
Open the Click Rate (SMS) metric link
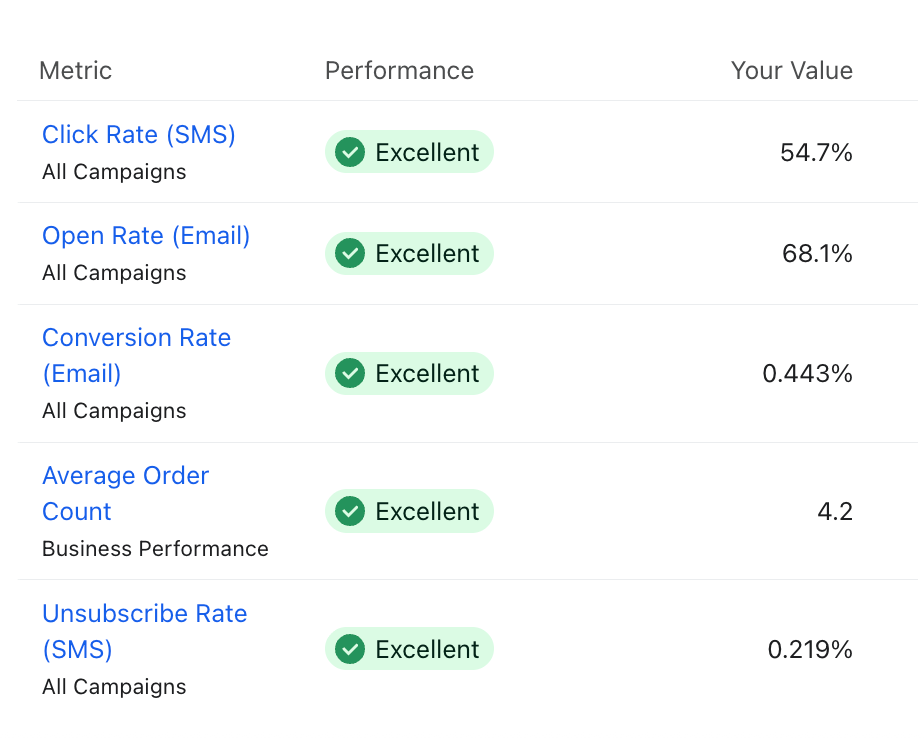pos(139,135)
